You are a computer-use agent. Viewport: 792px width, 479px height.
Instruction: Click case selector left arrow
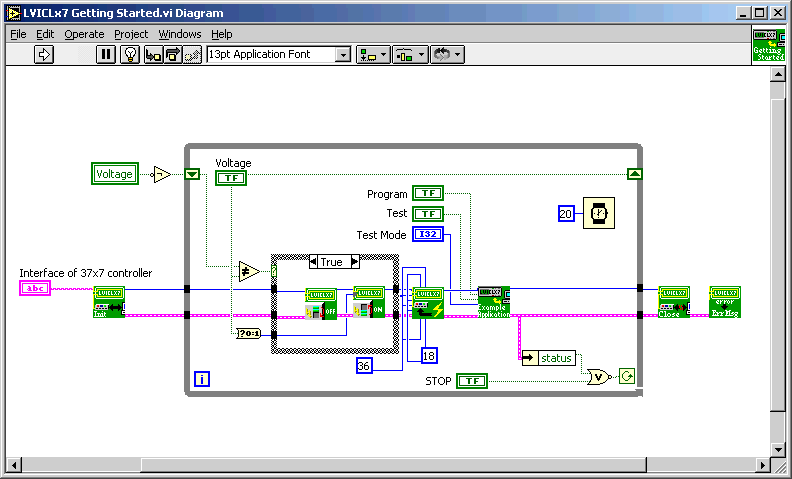314,262
